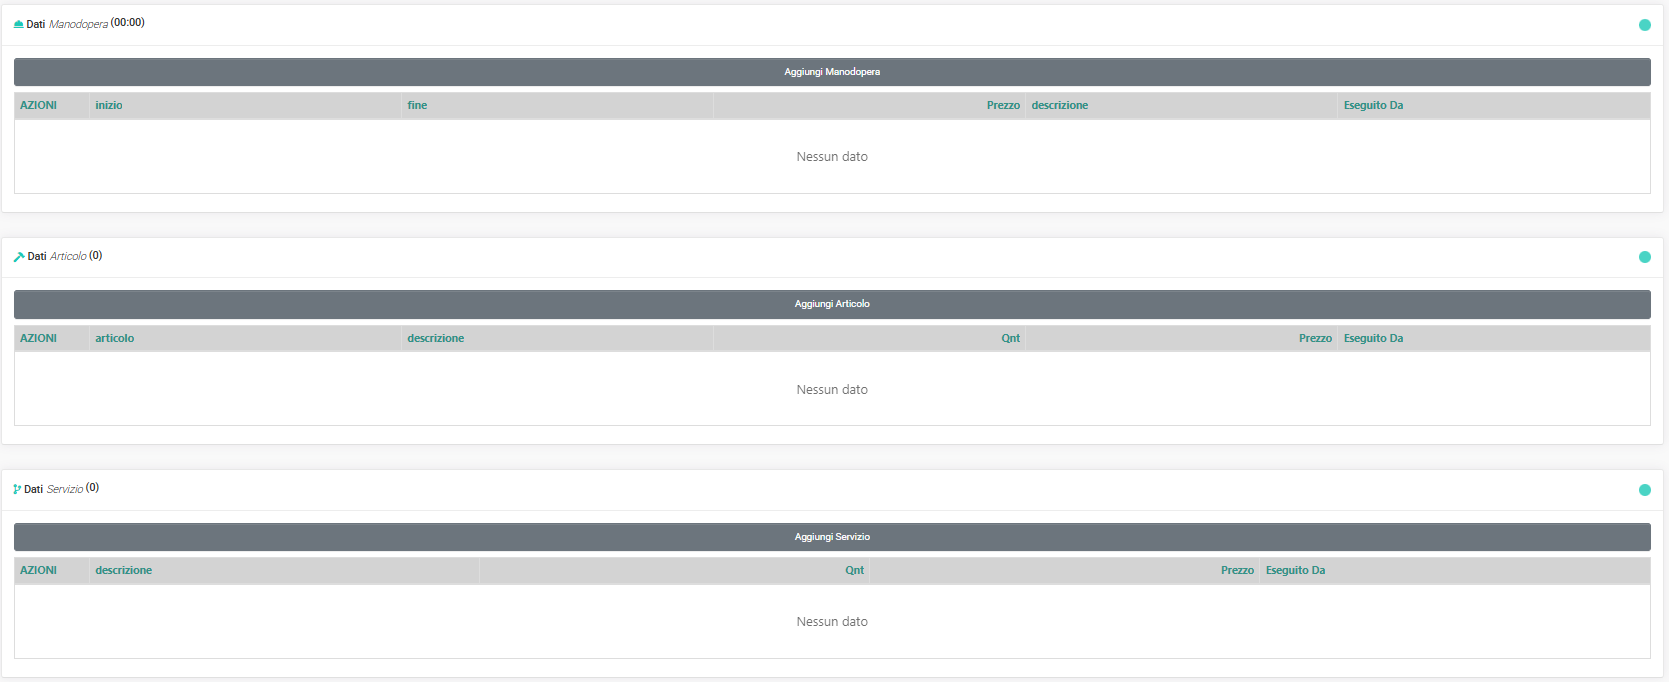Click the Aggiungi Manodopera button
1669x682 pixels.
tap(832, 72)
